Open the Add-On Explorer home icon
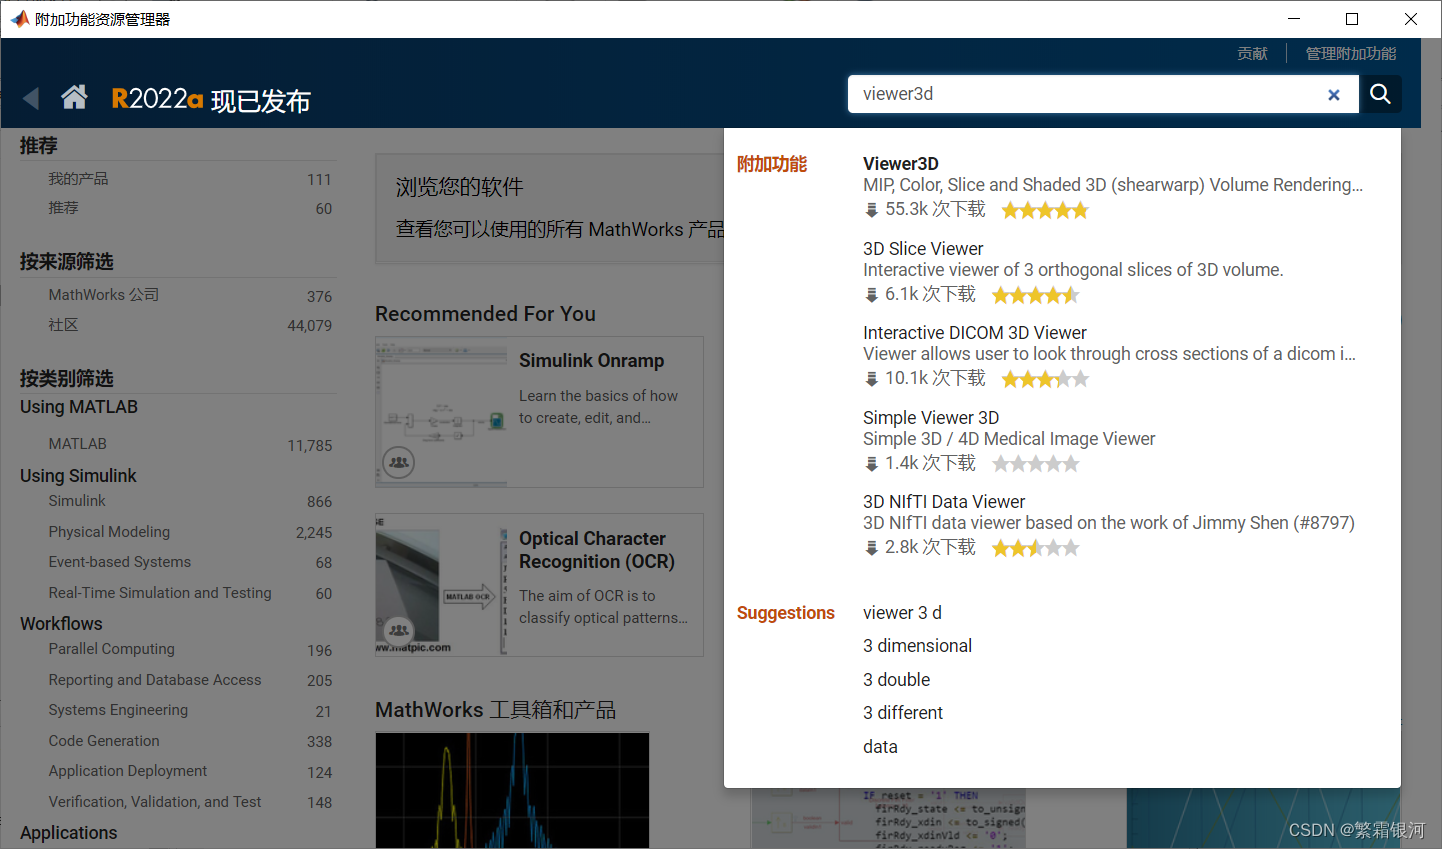Image resolution: width=1442 pixels, height=849 pixels. coord(74,97)
